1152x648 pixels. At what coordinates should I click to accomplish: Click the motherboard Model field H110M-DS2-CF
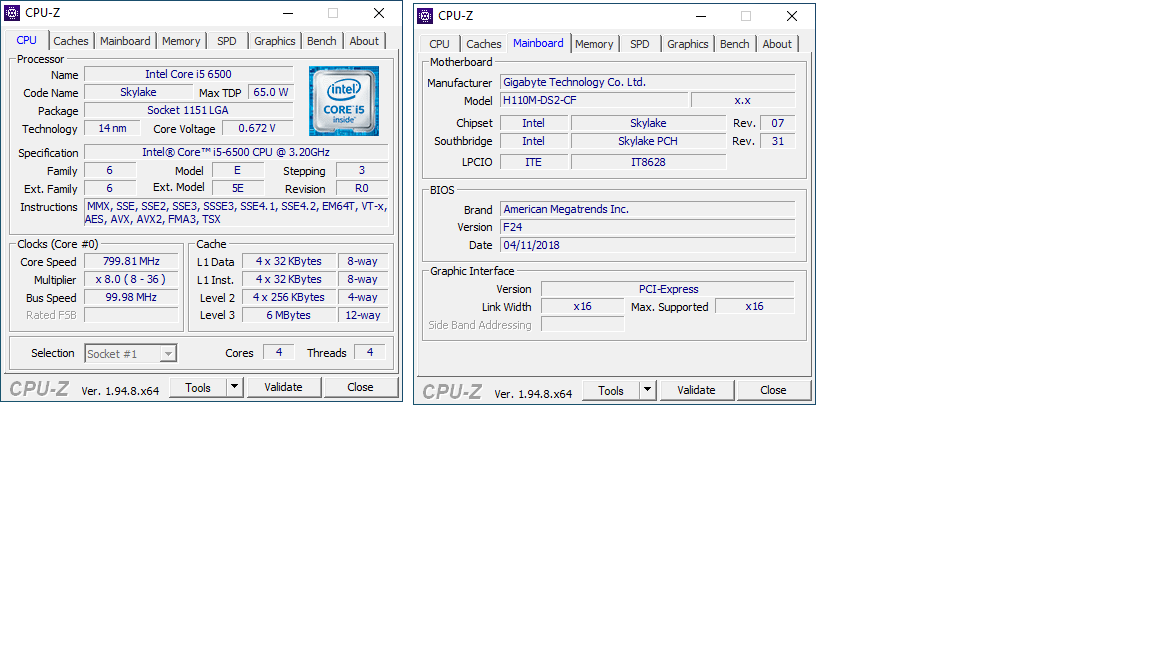594,100
